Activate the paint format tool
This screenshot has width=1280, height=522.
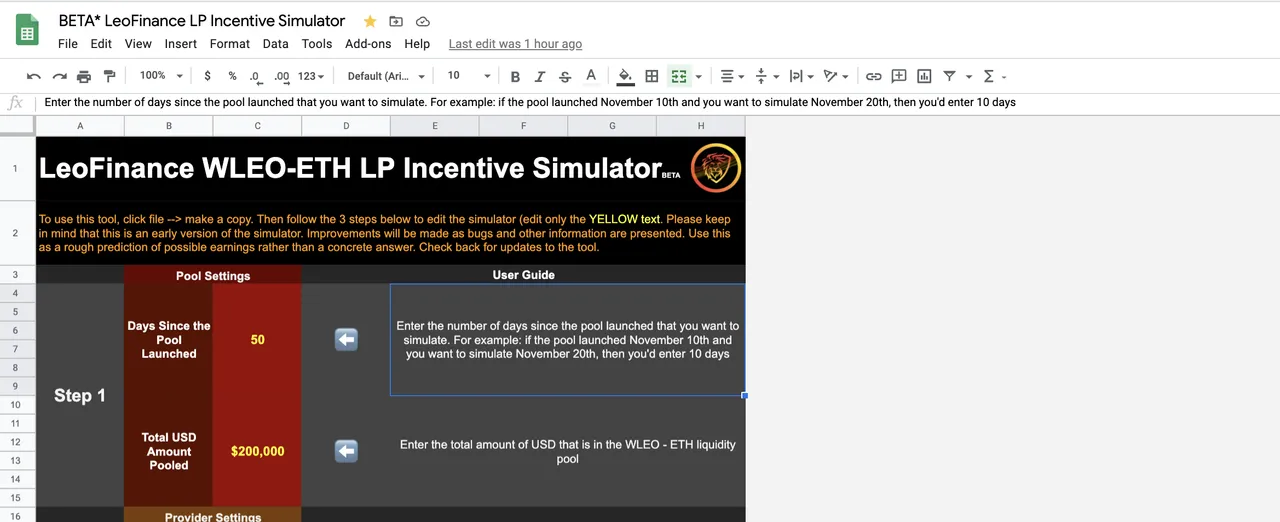110,76
